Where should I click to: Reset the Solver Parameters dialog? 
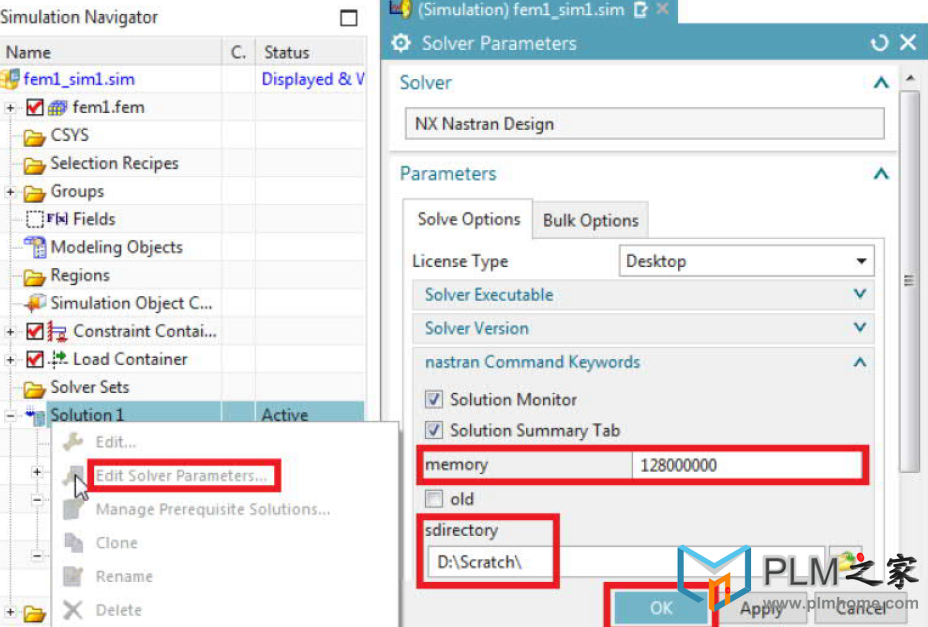click(x=879, y=43)
